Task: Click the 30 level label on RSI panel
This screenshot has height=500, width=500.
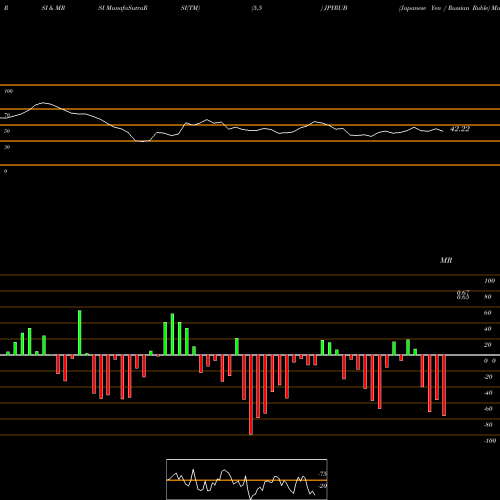Action: [x=7, y=147]
